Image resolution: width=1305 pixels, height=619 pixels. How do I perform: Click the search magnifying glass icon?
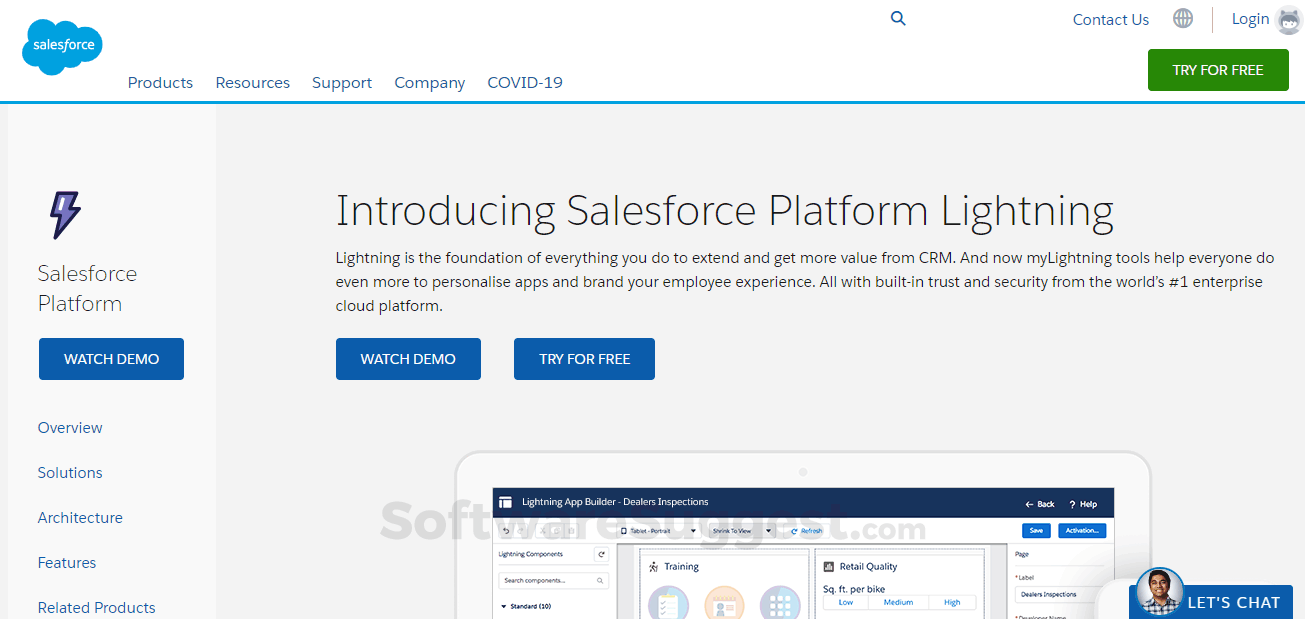point(897,18)
